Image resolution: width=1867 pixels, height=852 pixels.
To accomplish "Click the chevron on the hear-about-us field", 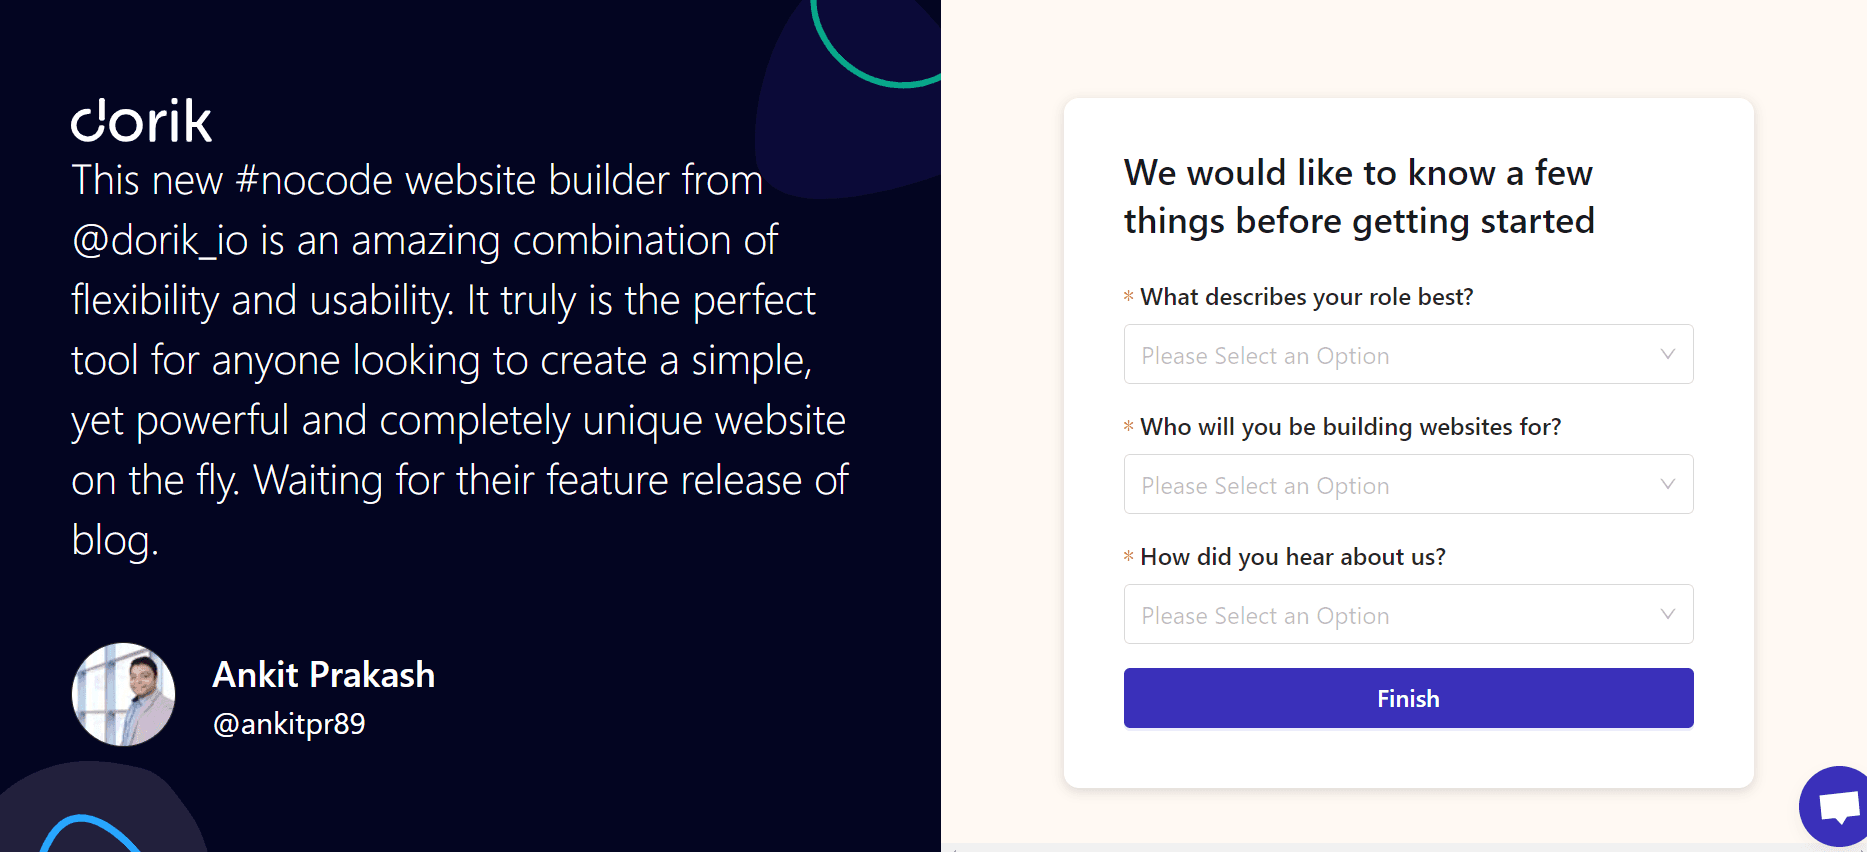I will click(x=1666, y=614).
